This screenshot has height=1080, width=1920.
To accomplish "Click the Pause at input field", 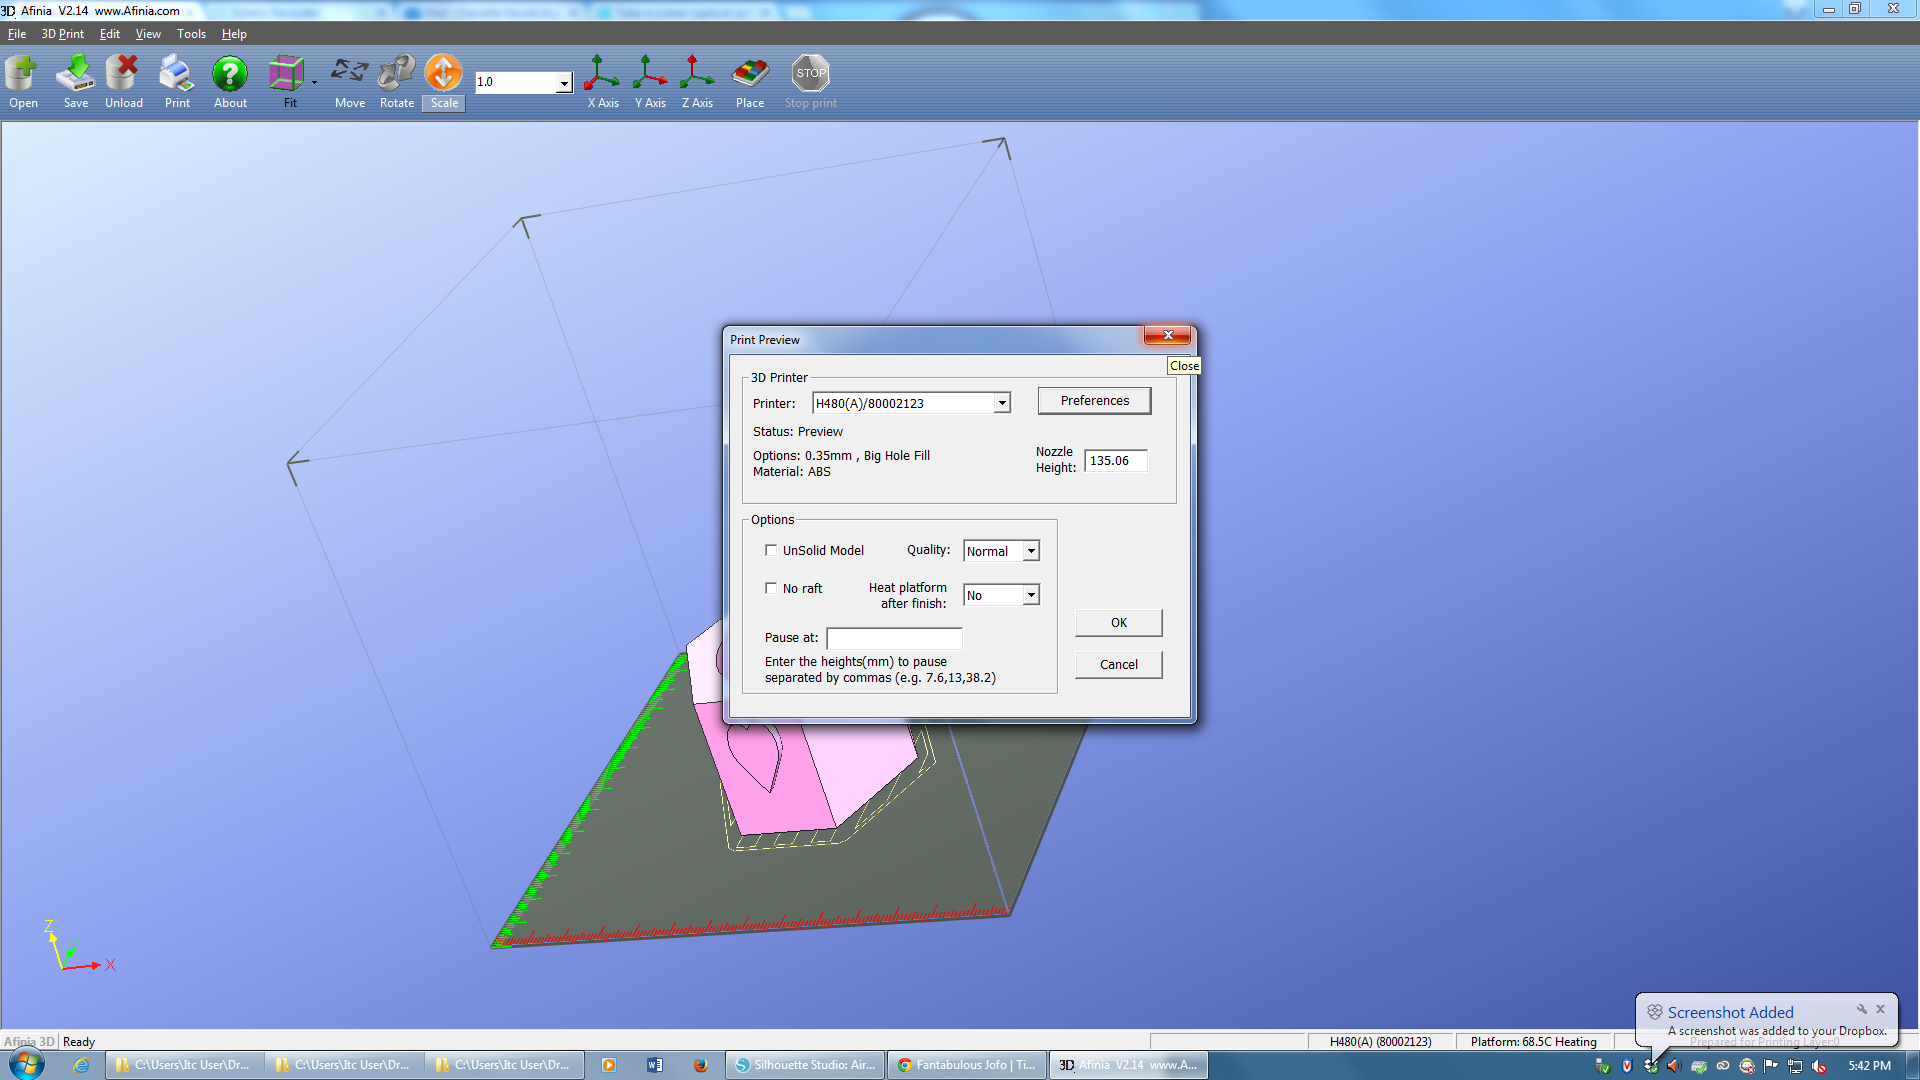I will 894,637.
